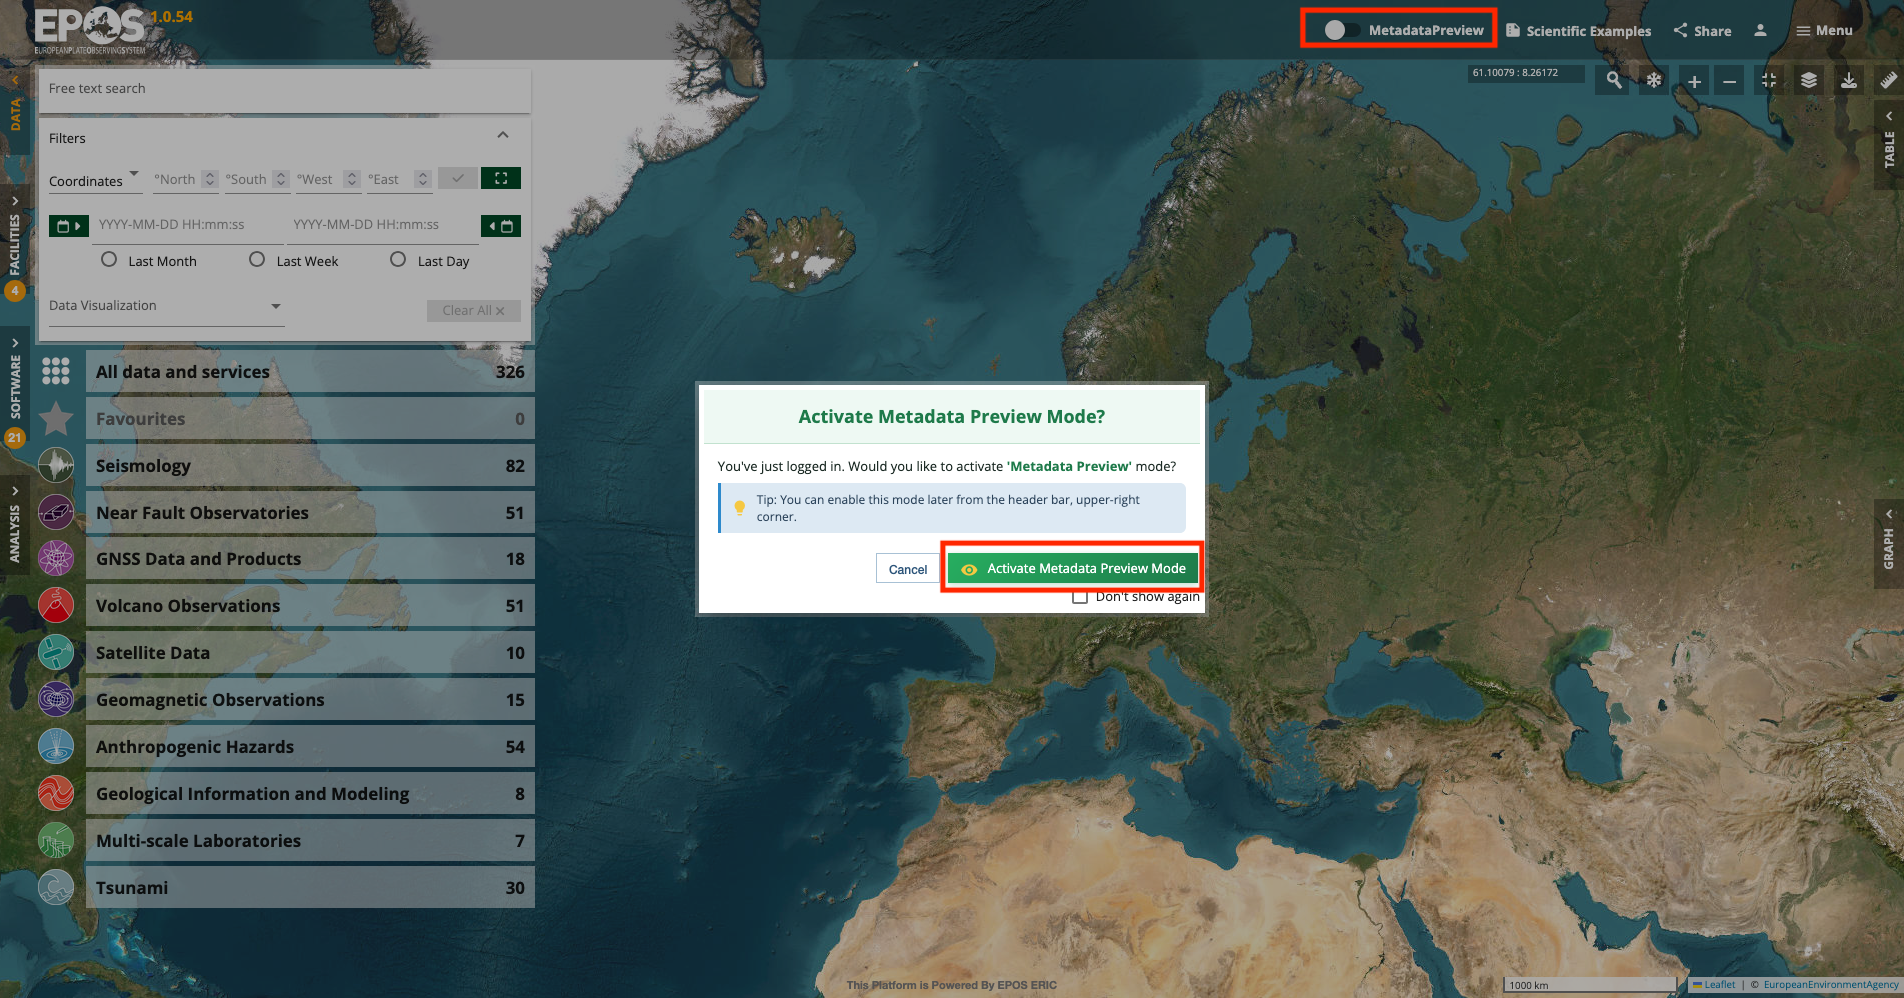This screenshot has height=998, width=1904.
Task: Click the map download icon
Action: pos(1849,80)
